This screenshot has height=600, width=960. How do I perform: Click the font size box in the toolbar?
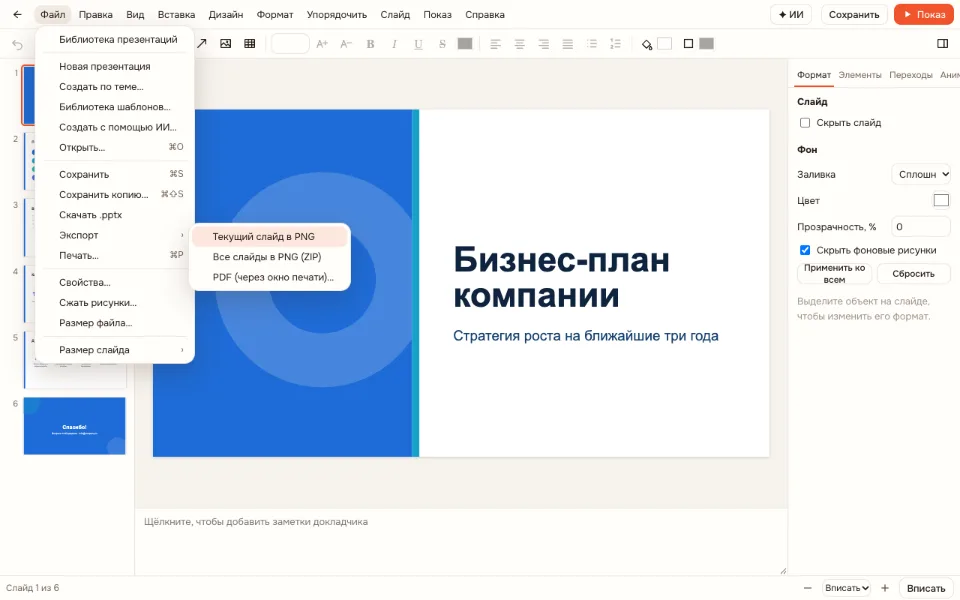pyautogui.click(x=290, y=43)
